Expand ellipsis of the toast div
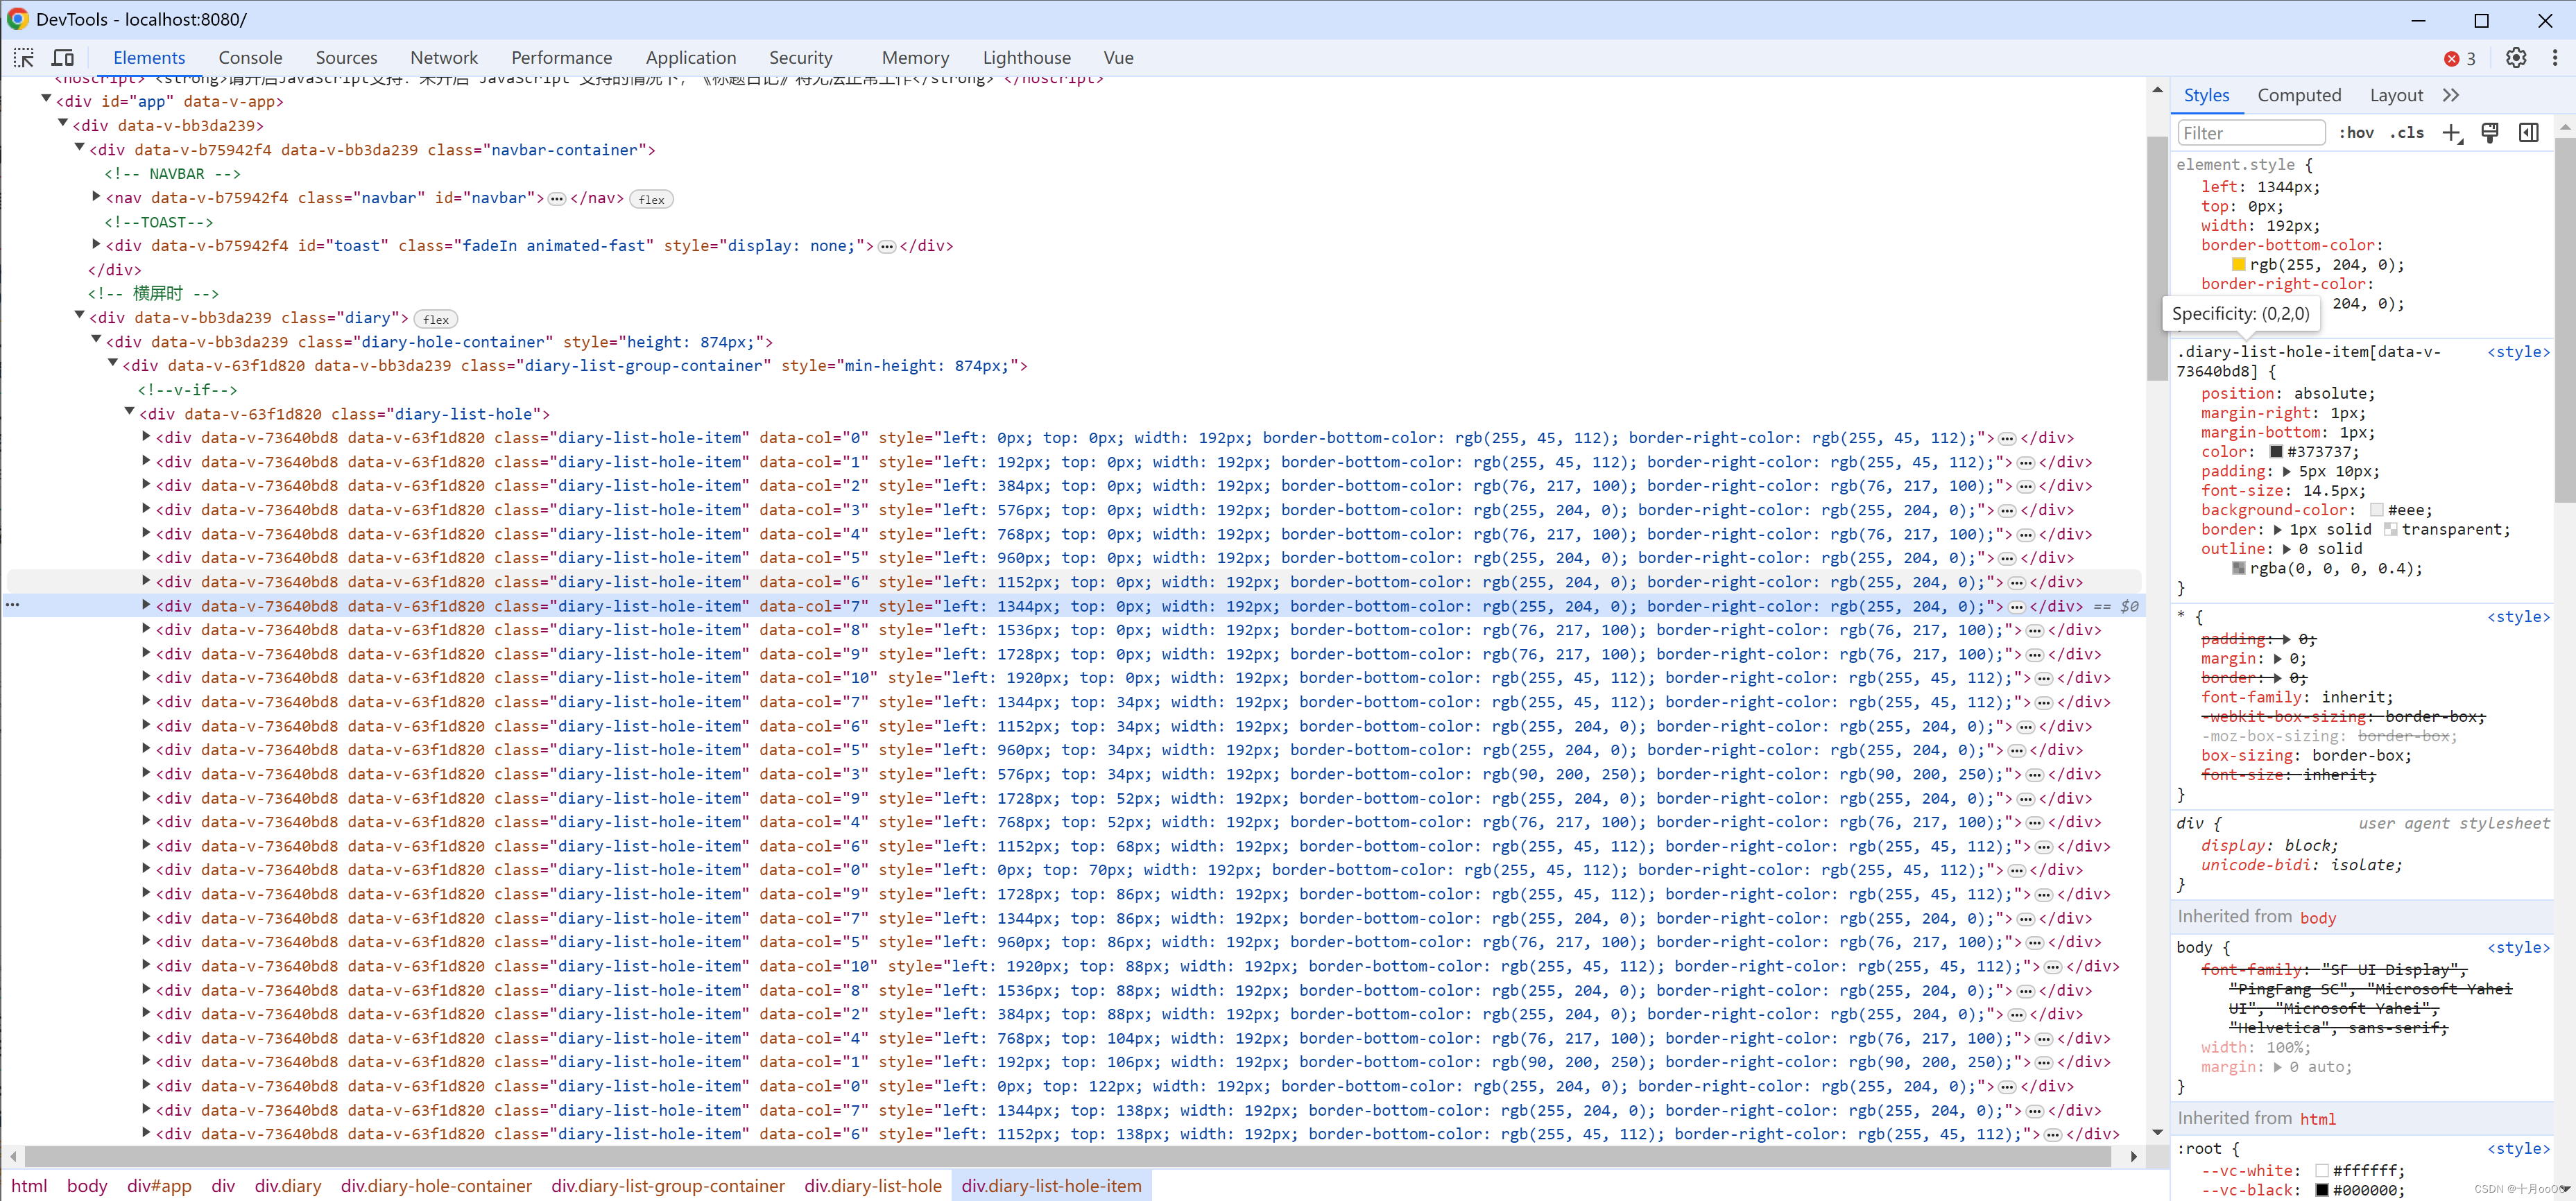 coord(887,247)
